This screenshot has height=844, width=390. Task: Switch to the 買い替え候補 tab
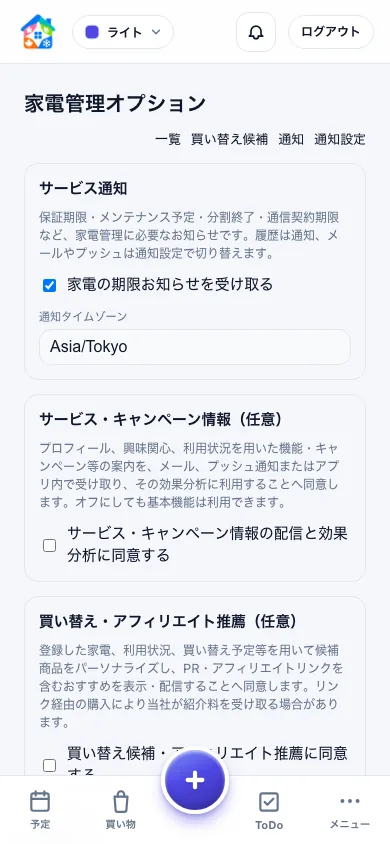(x=230, y=139)
